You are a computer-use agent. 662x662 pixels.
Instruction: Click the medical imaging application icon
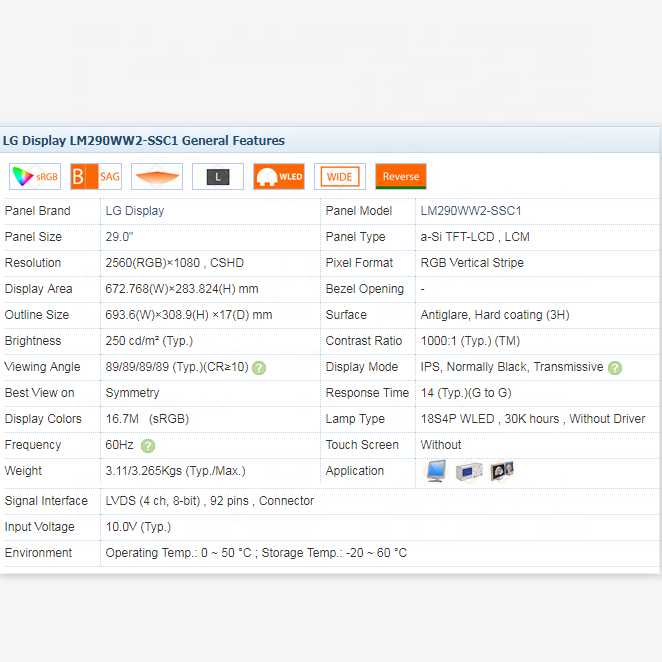502,472
